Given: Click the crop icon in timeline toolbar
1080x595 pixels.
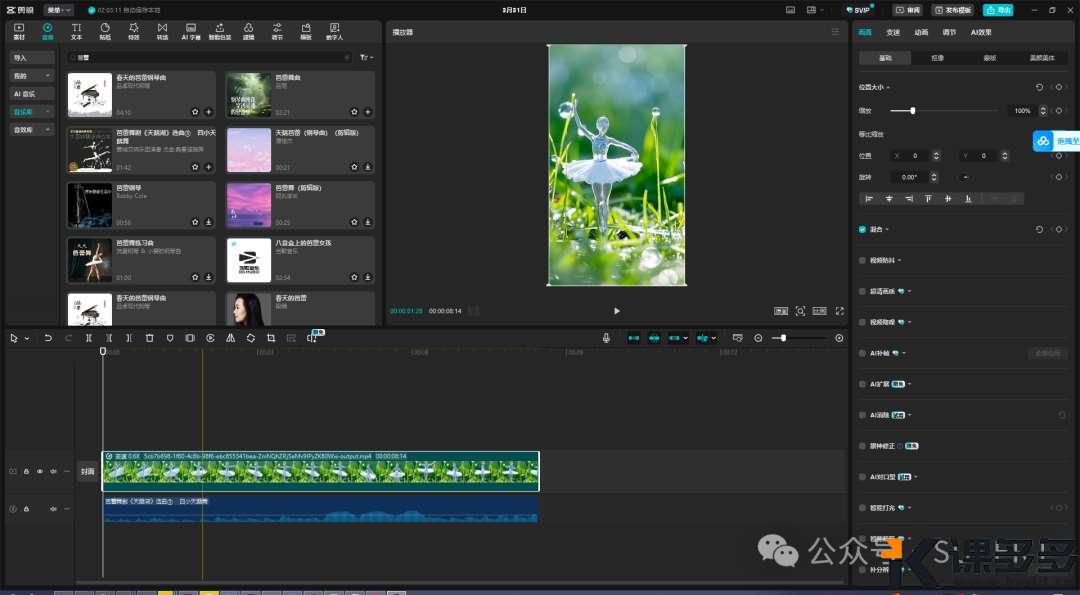Looking at the screenshot, I should 271,338.
